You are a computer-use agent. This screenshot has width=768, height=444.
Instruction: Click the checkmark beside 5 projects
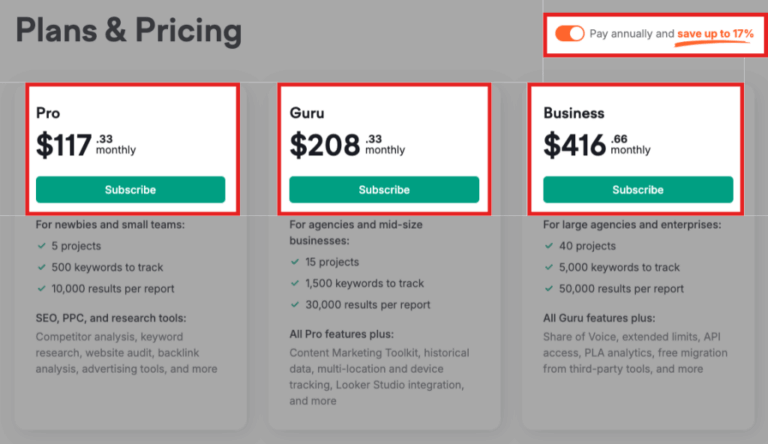coord(41,246)
